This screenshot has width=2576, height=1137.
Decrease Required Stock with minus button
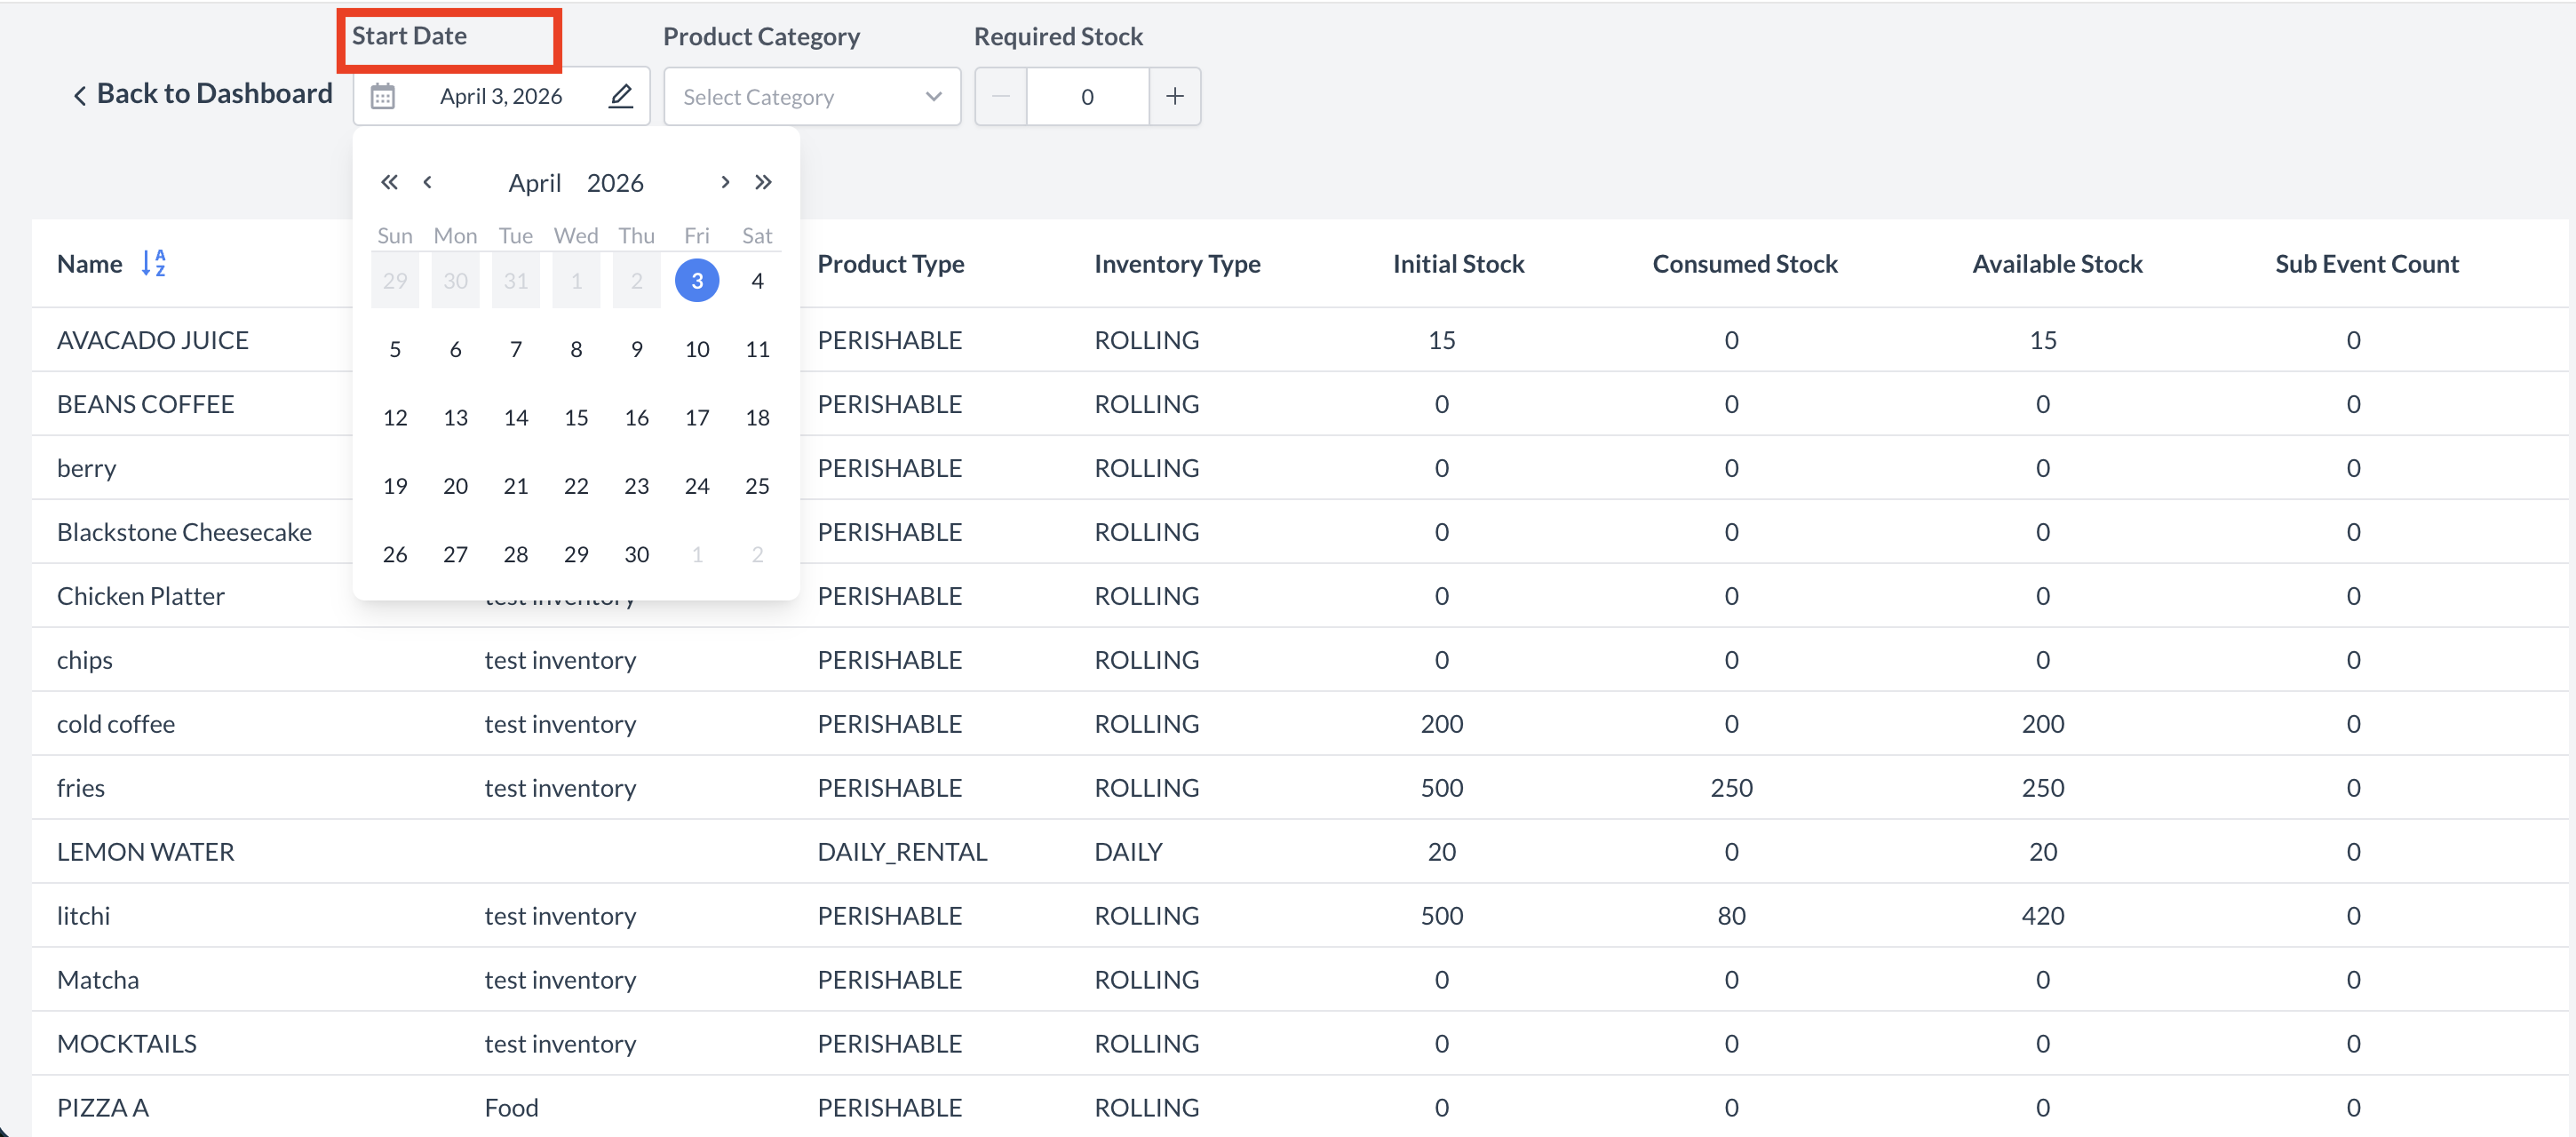tap(1001, 96)
